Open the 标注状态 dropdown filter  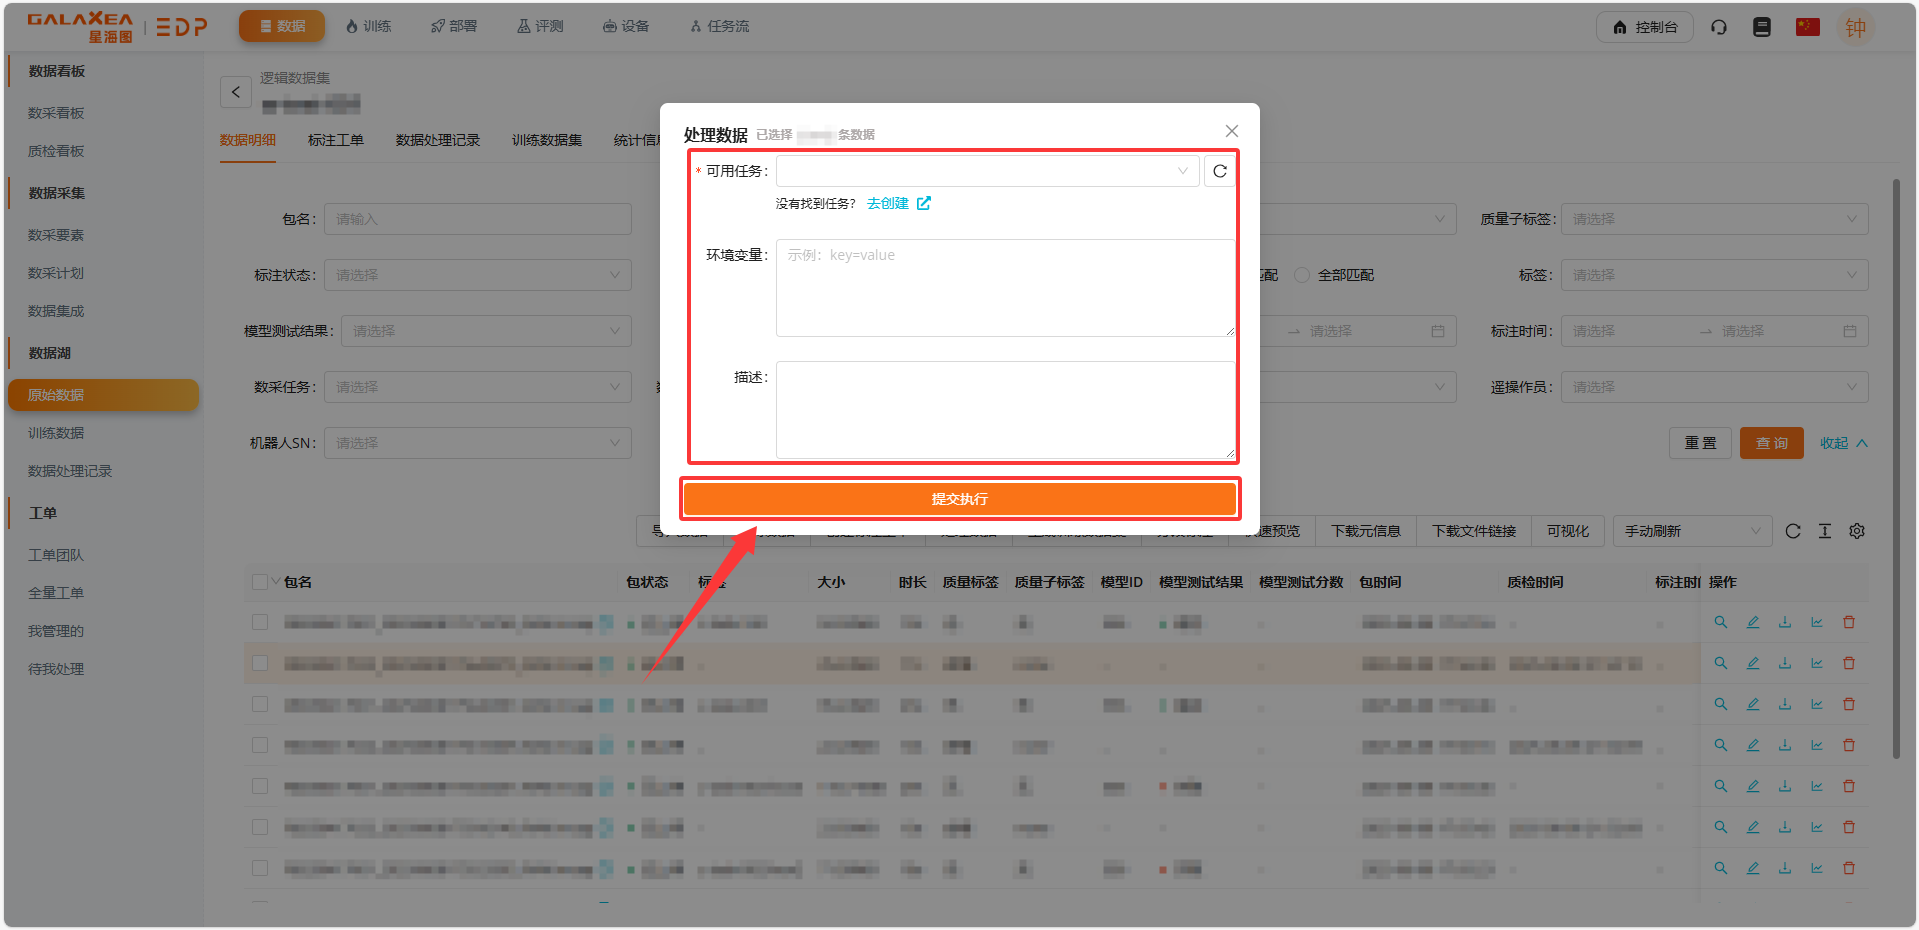point(477,275)
